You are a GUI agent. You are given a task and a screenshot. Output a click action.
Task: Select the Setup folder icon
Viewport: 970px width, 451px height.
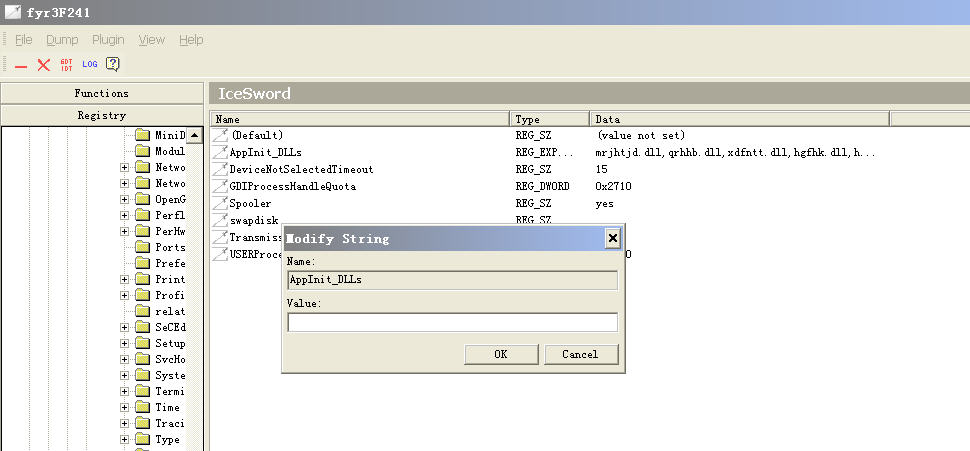point(143,343)
